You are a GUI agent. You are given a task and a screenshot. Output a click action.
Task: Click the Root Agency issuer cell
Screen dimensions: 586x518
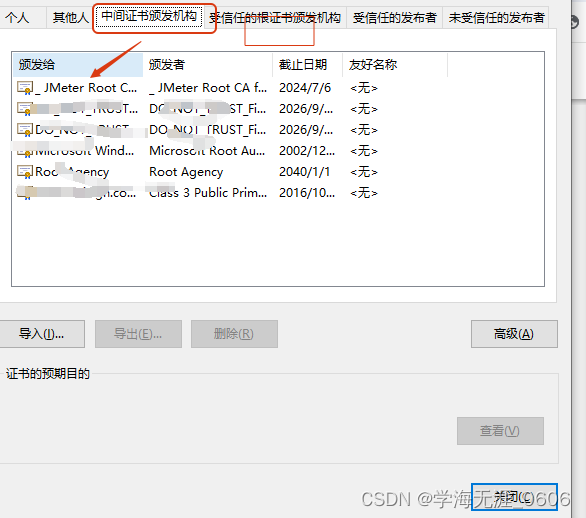pyautogui.click(x=186, y=172)
